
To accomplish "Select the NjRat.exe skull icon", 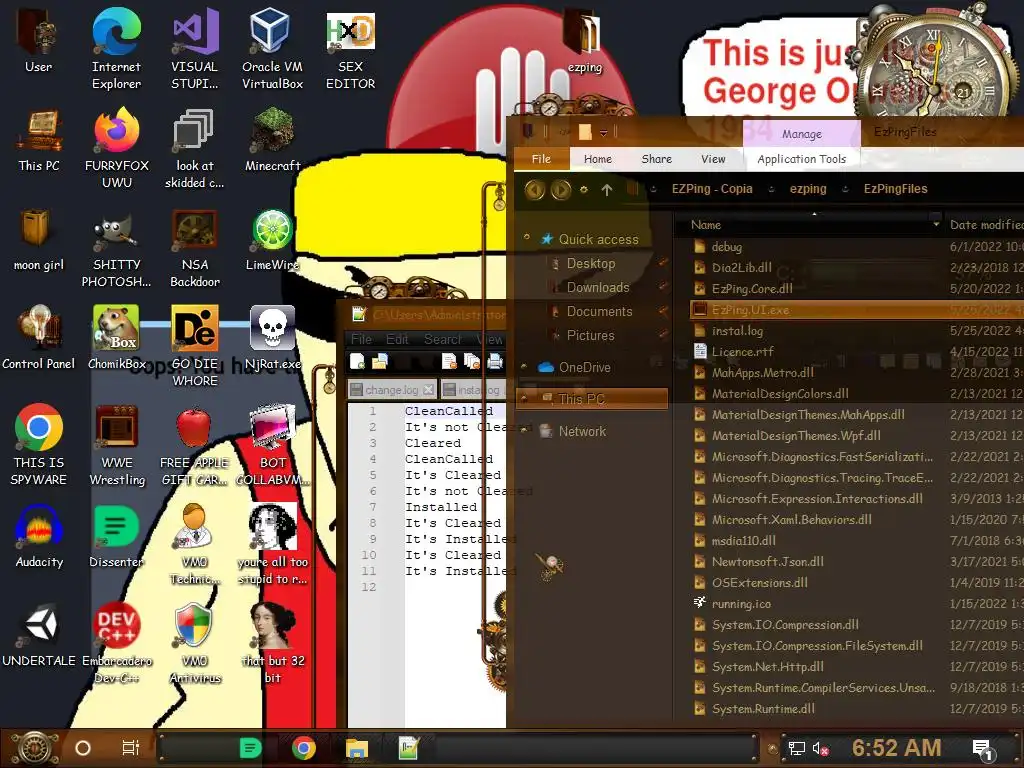I will [x=272, y=338].
